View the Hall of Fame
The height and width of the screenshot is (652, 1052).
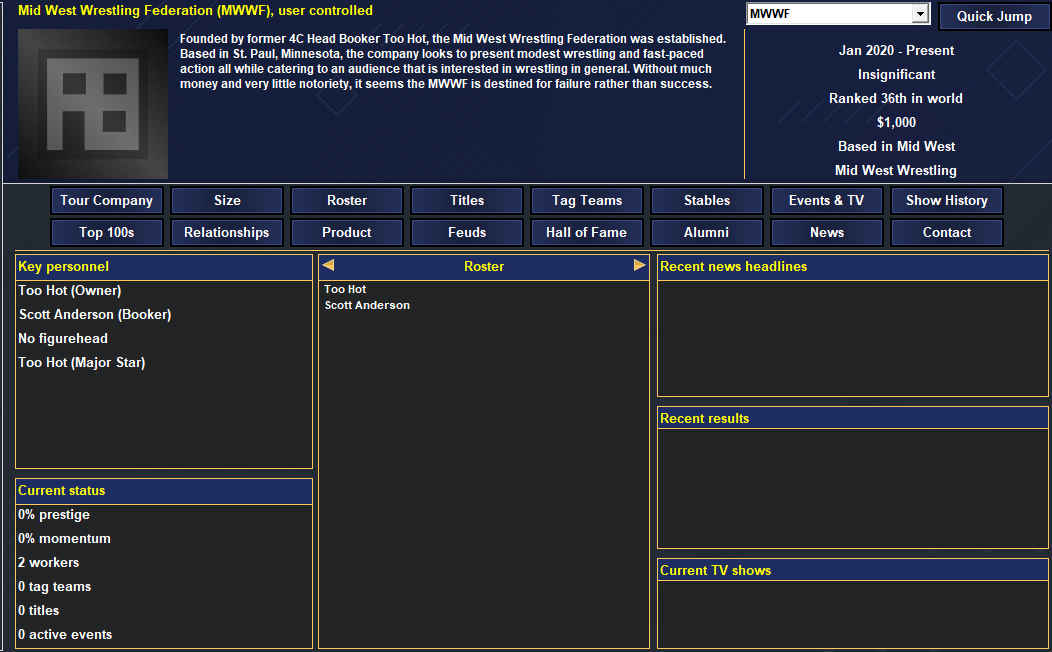coord(587,233)
